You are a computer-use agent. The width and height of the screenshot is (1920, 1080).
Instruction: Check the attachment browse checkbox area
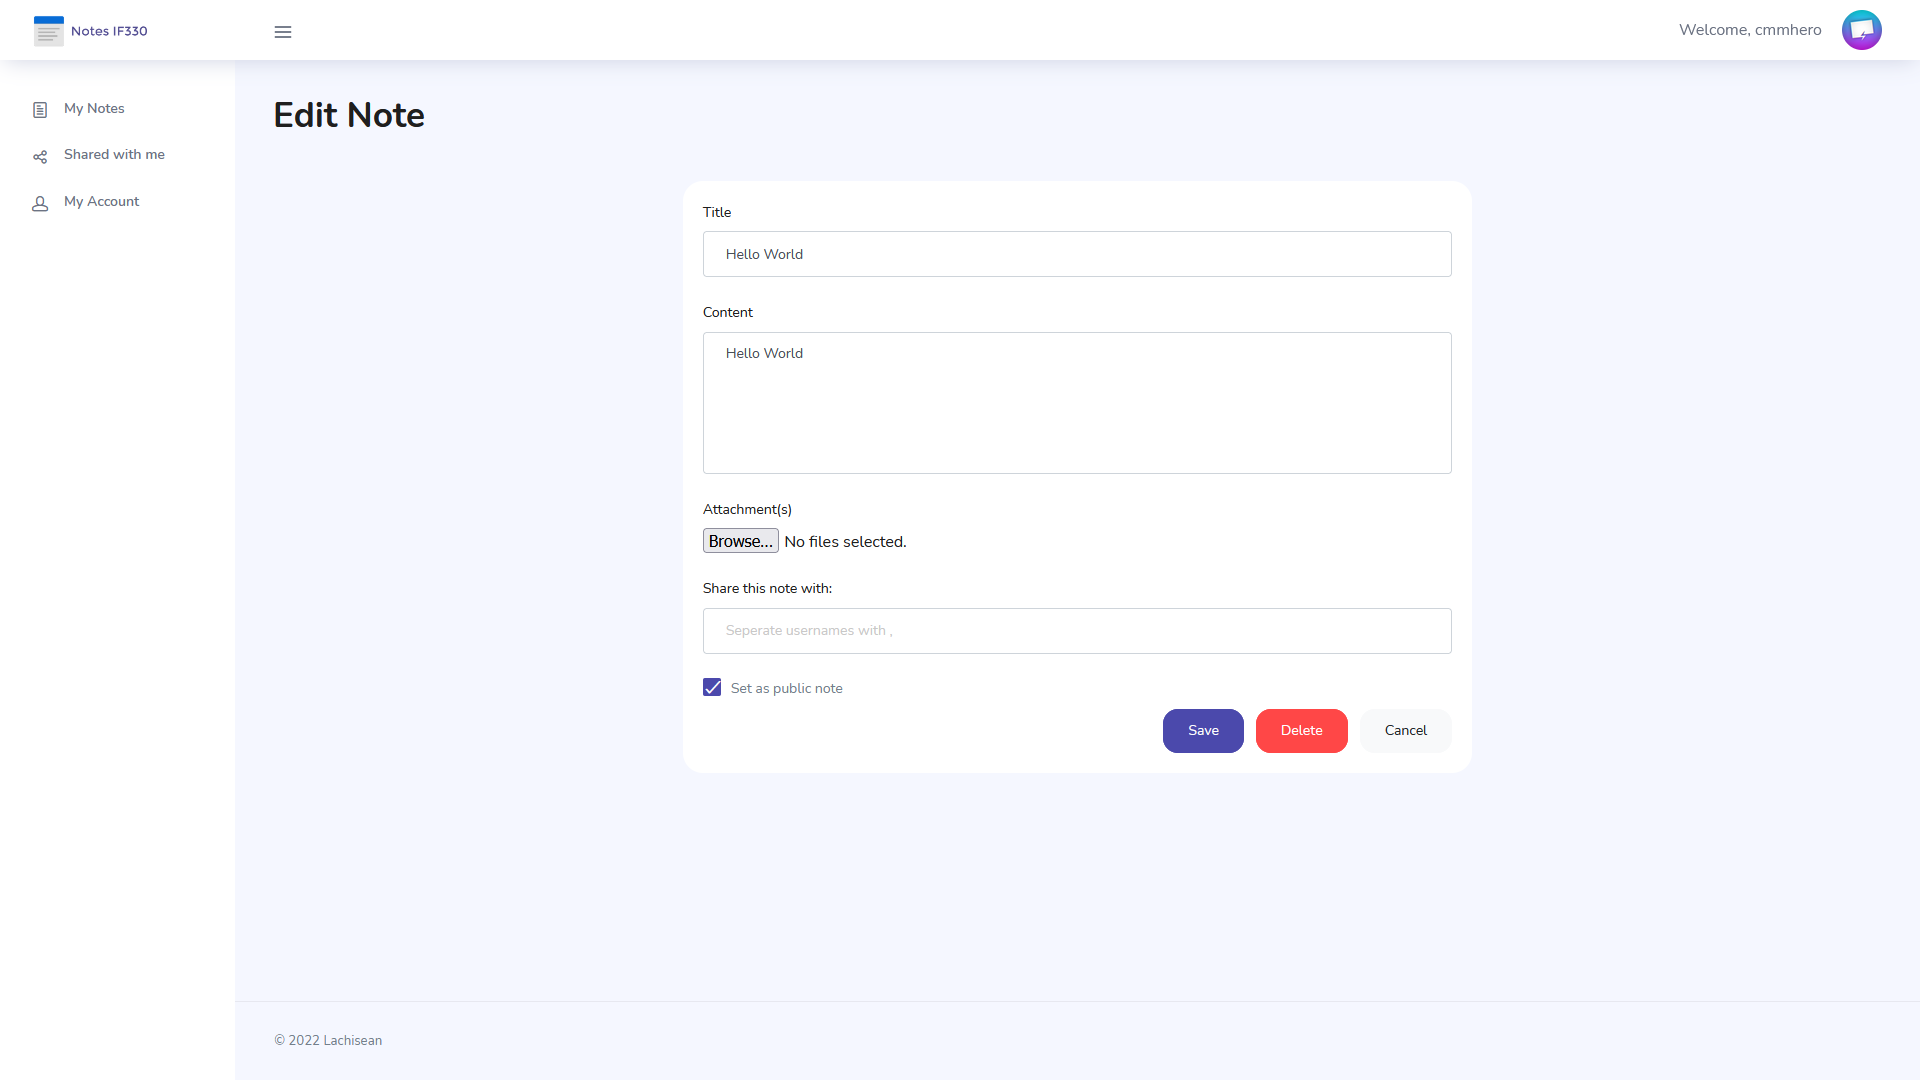741,541
